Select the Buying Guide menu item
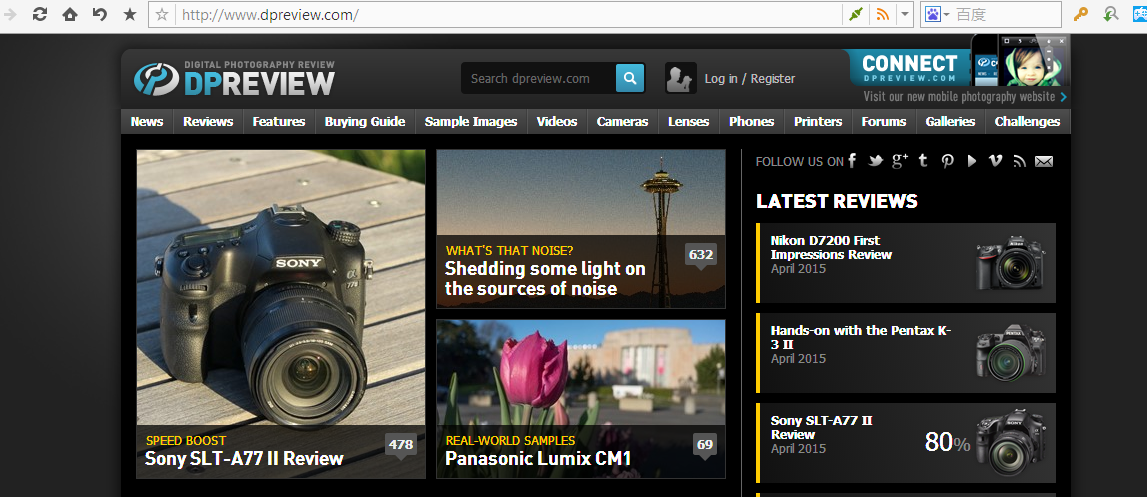This screenshot has height=497, width=1147. pos(365,122)
